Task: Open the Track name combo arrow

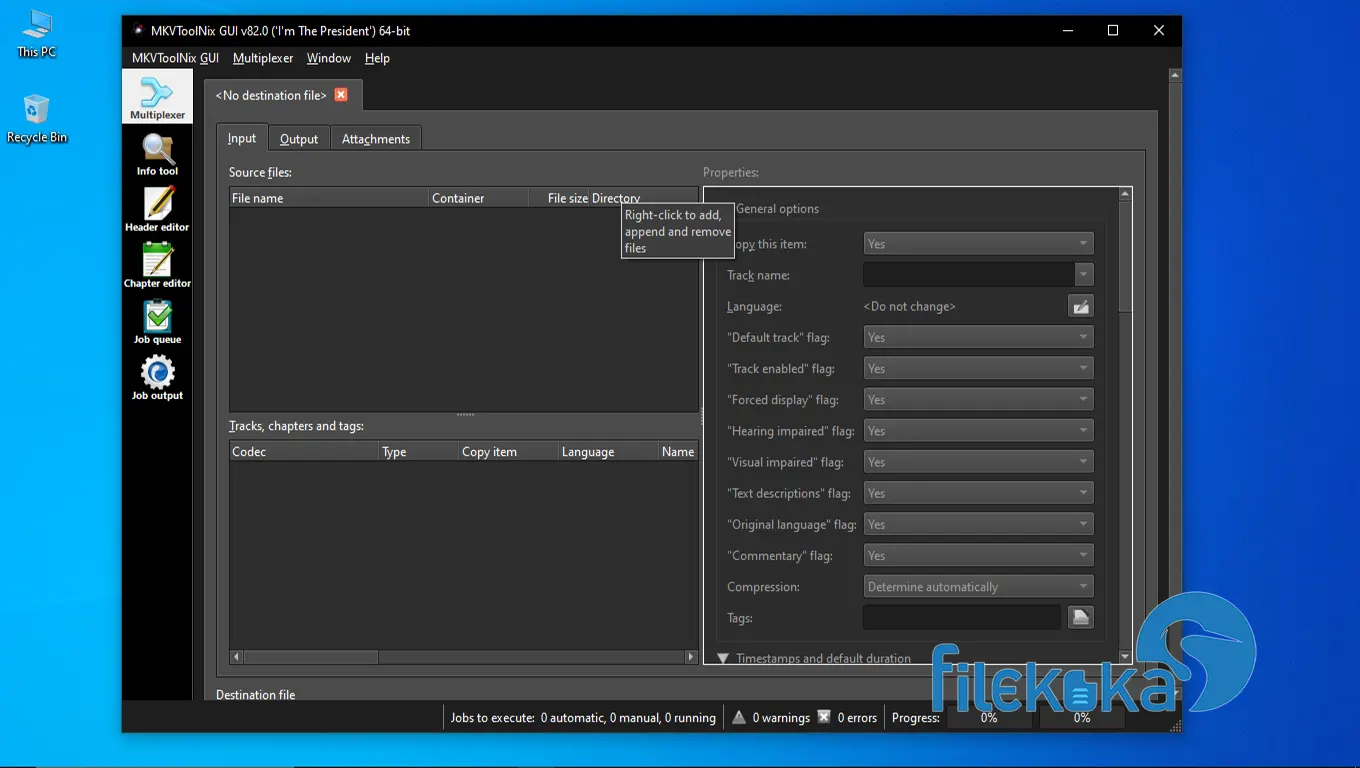Action: [1083, 274]
